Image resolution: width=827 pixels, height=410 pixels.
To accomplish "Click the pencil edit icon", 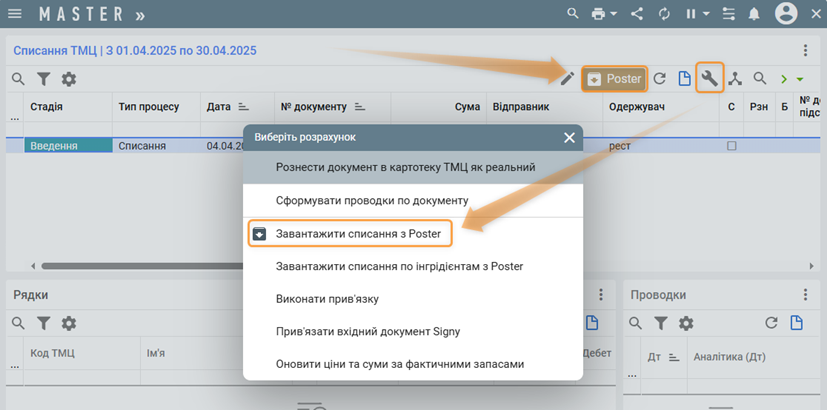I will [x=567, y=78].
